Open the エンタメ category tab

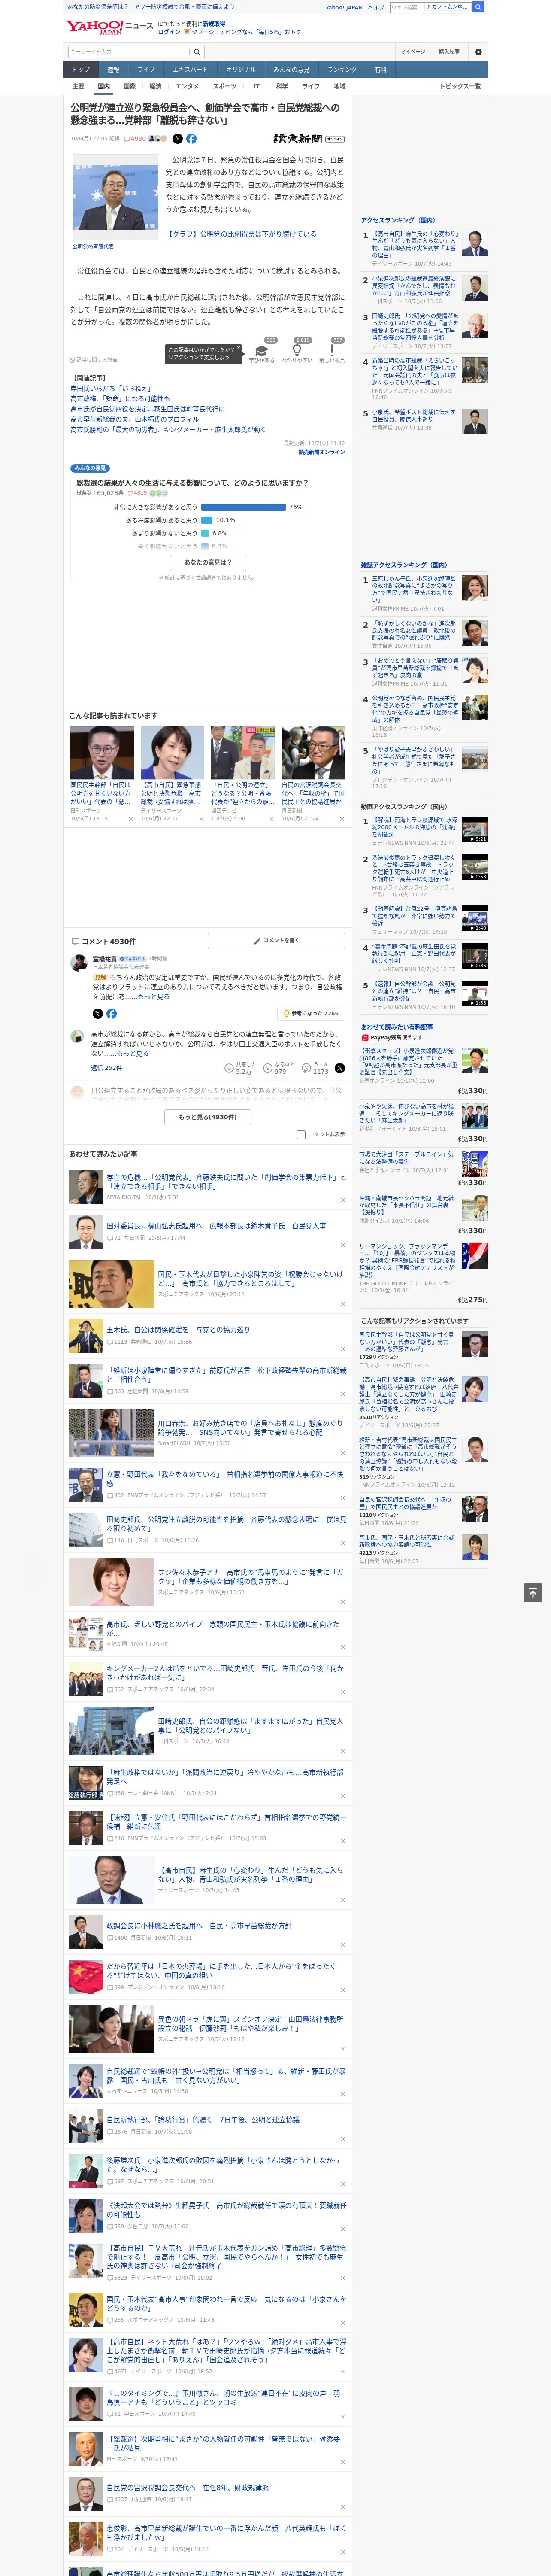point(187,86)
